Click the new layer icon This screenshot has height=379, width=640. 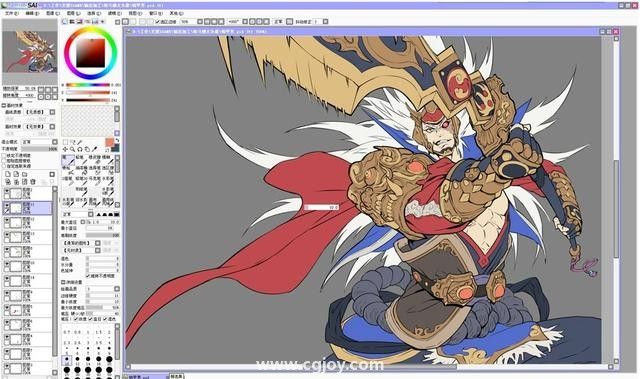tap(8, 174)
